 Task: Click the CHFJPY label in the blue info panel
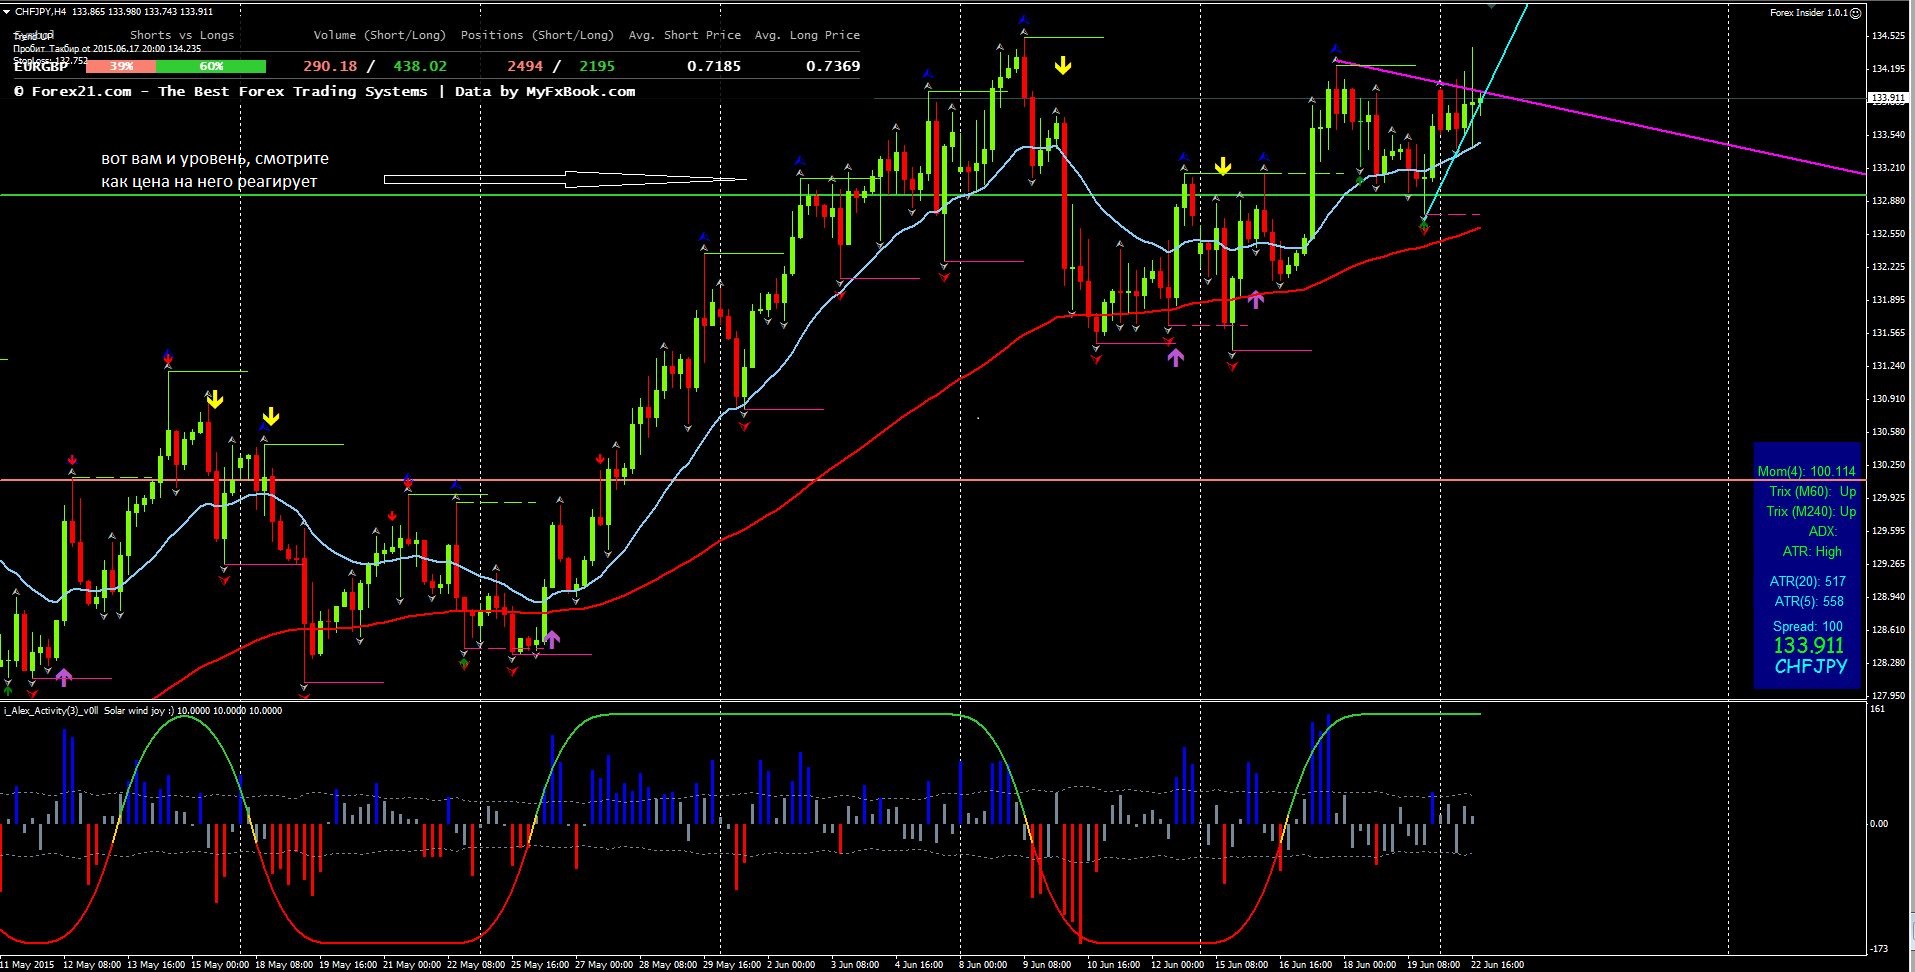tap(1811, 667)
